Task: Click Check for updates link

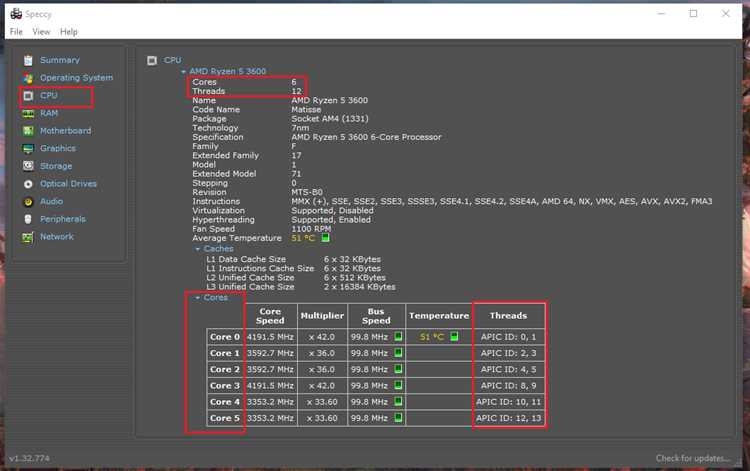Action: (x=693, y=458)
